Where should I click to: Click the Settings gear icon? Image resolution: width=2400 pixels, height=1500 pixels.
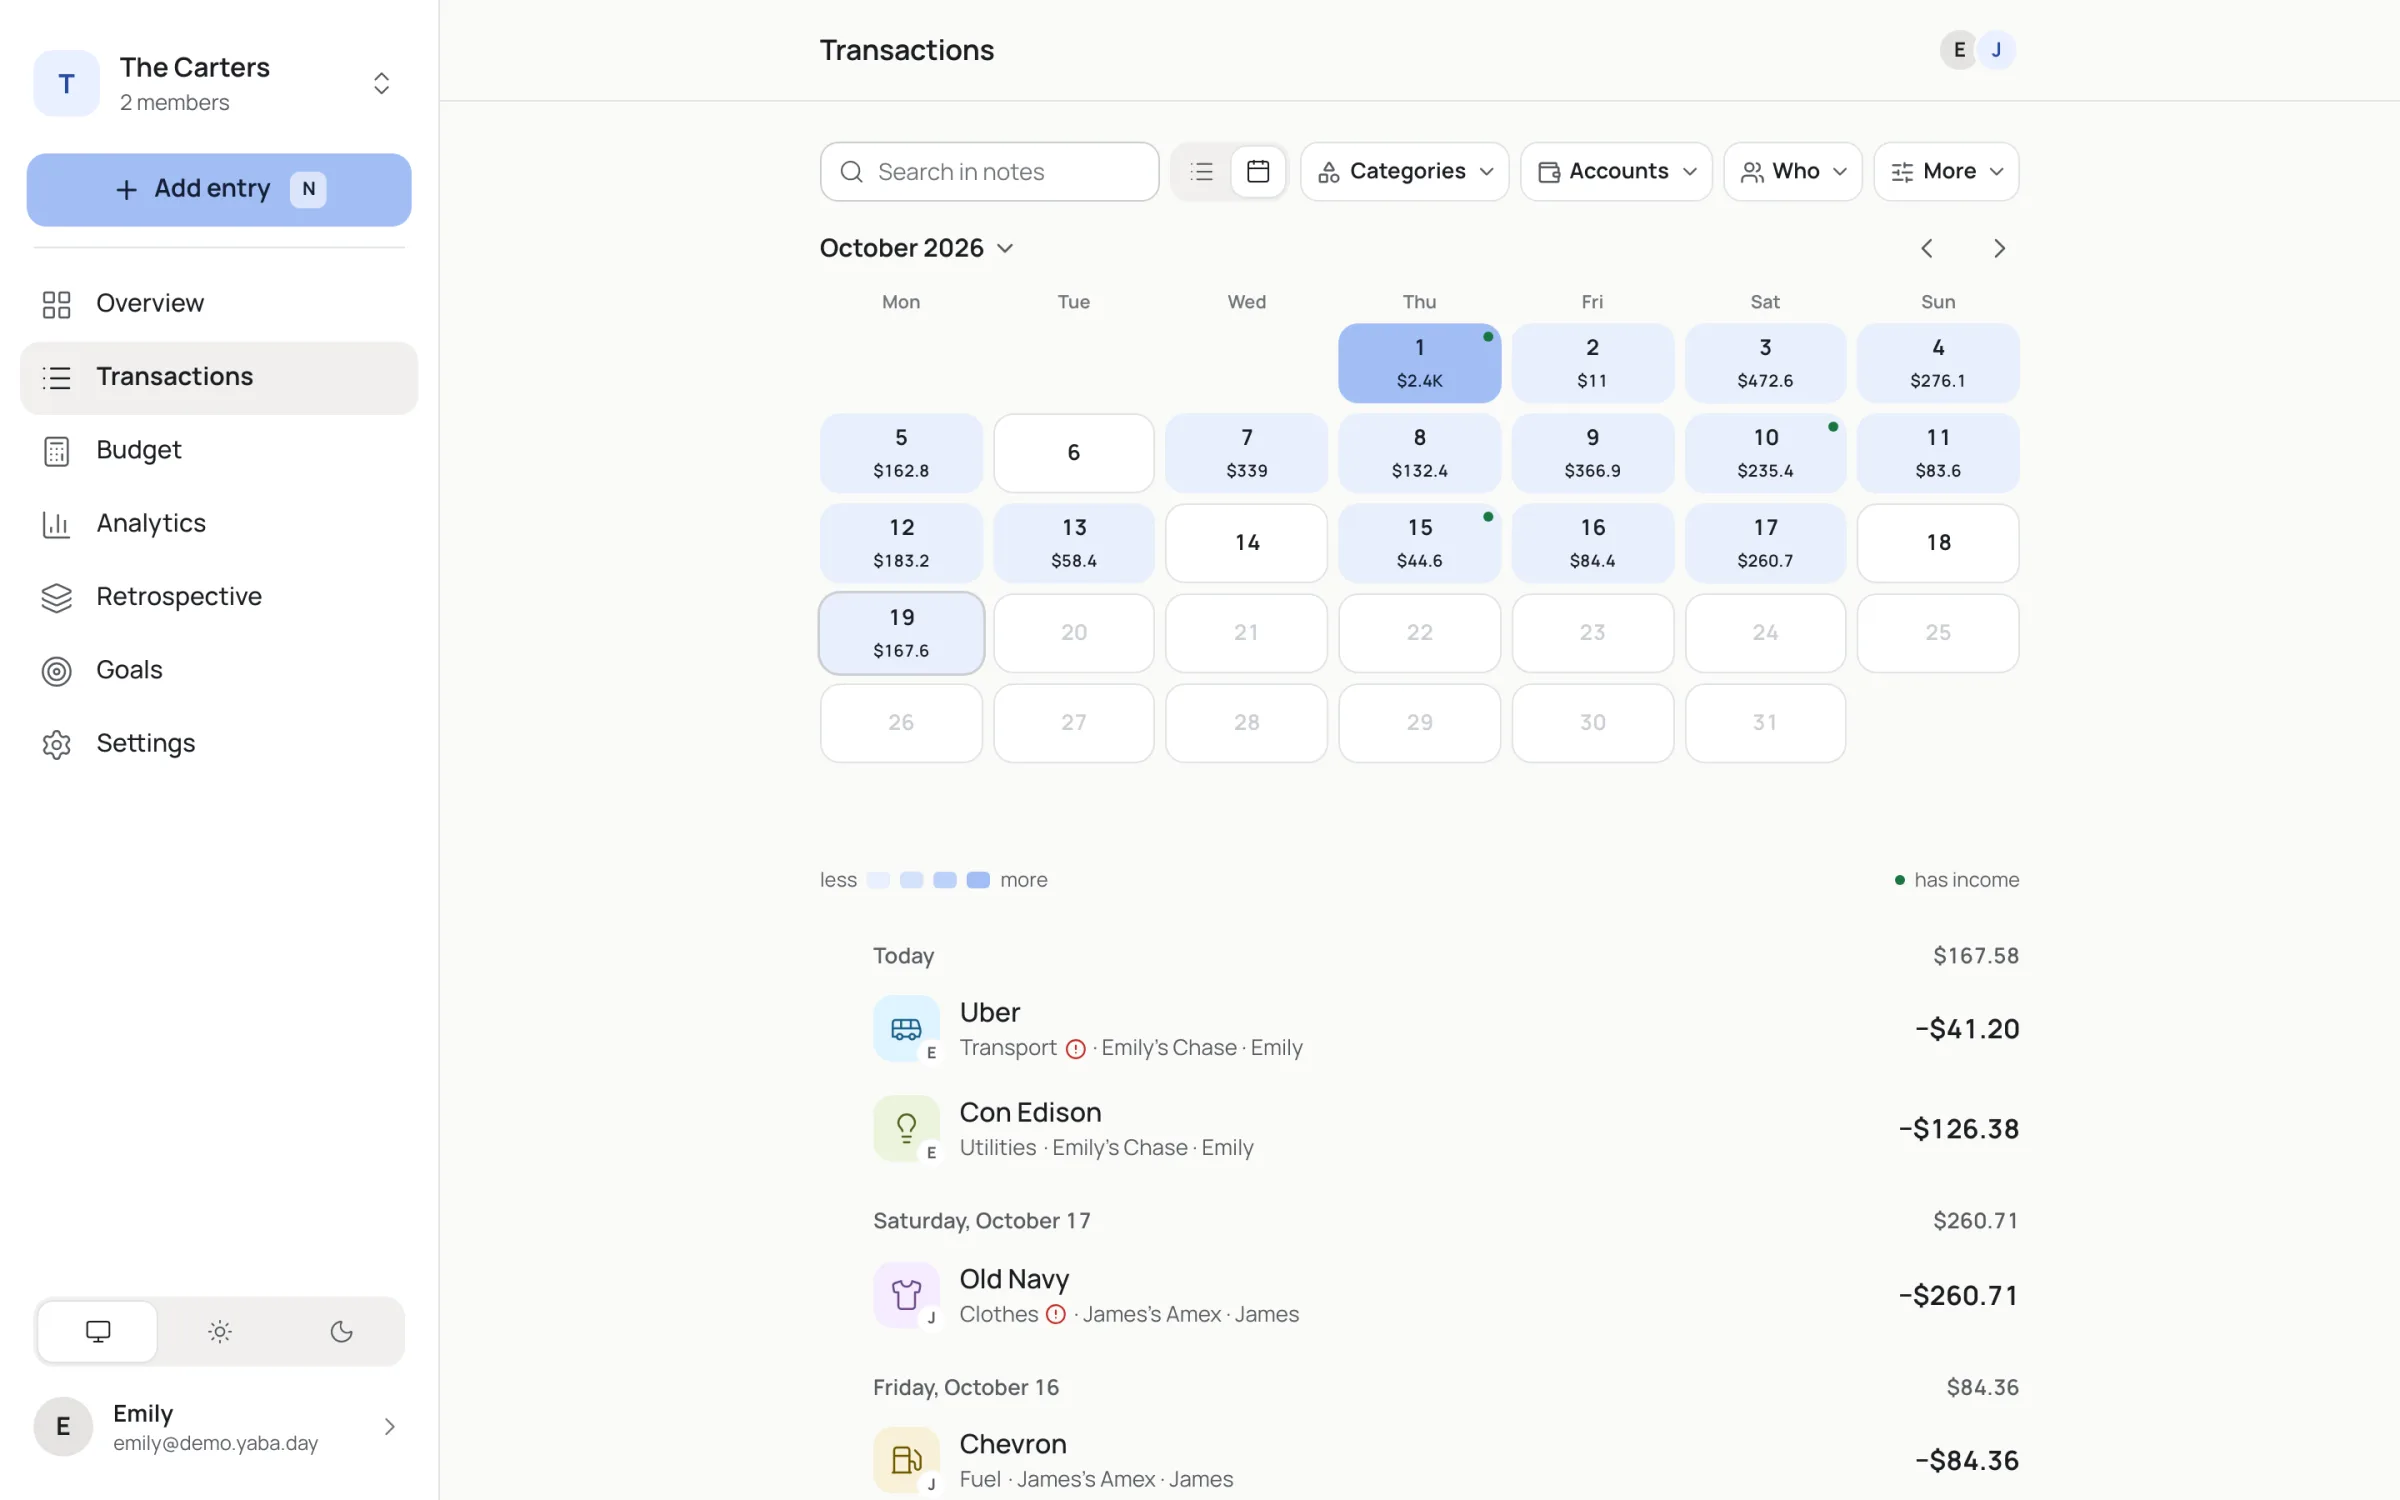pos(57,744)
